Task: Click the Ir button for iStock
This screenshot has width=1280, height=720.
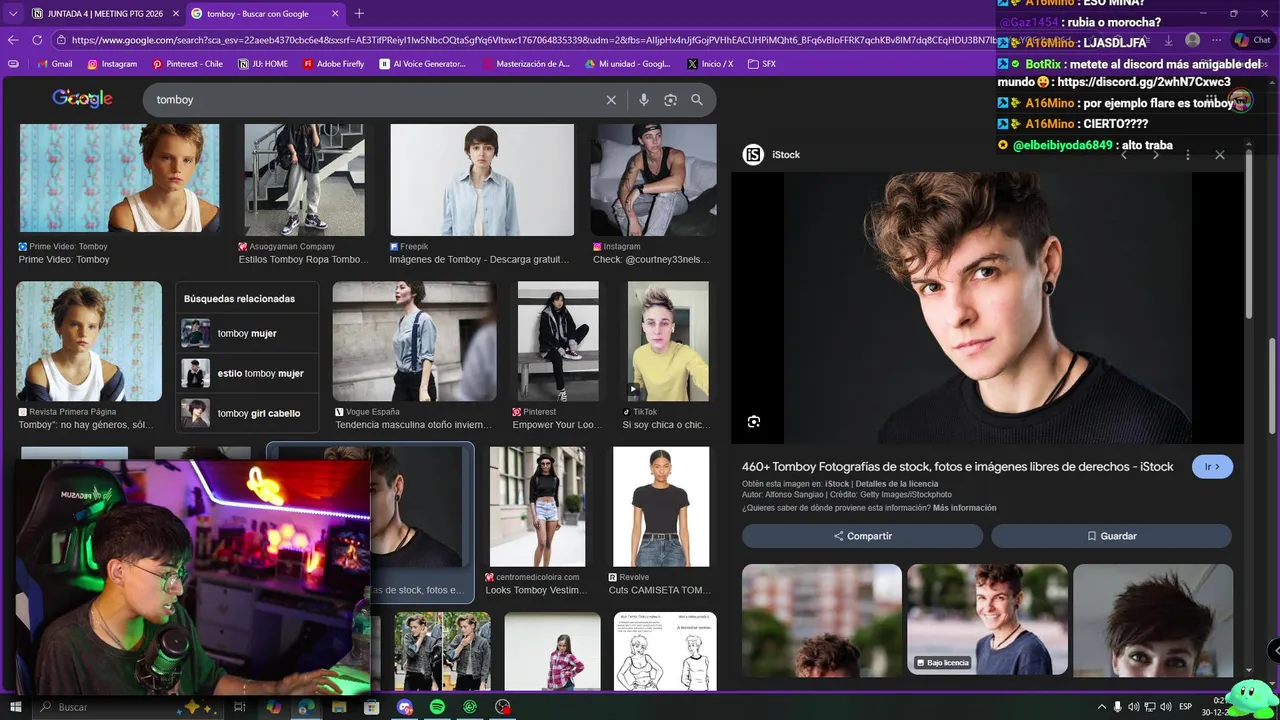Action: click(x=1212, y=467)
